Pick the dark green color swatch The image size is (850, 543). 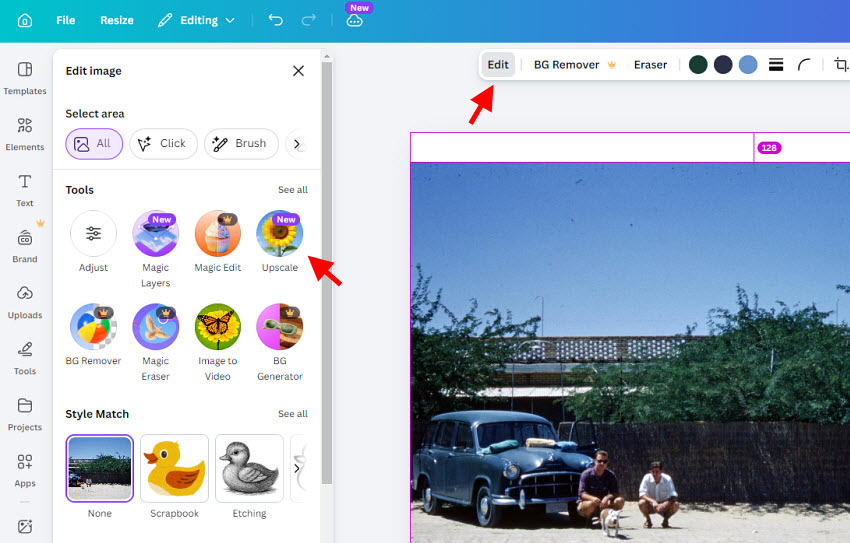[x=698, y=64]
